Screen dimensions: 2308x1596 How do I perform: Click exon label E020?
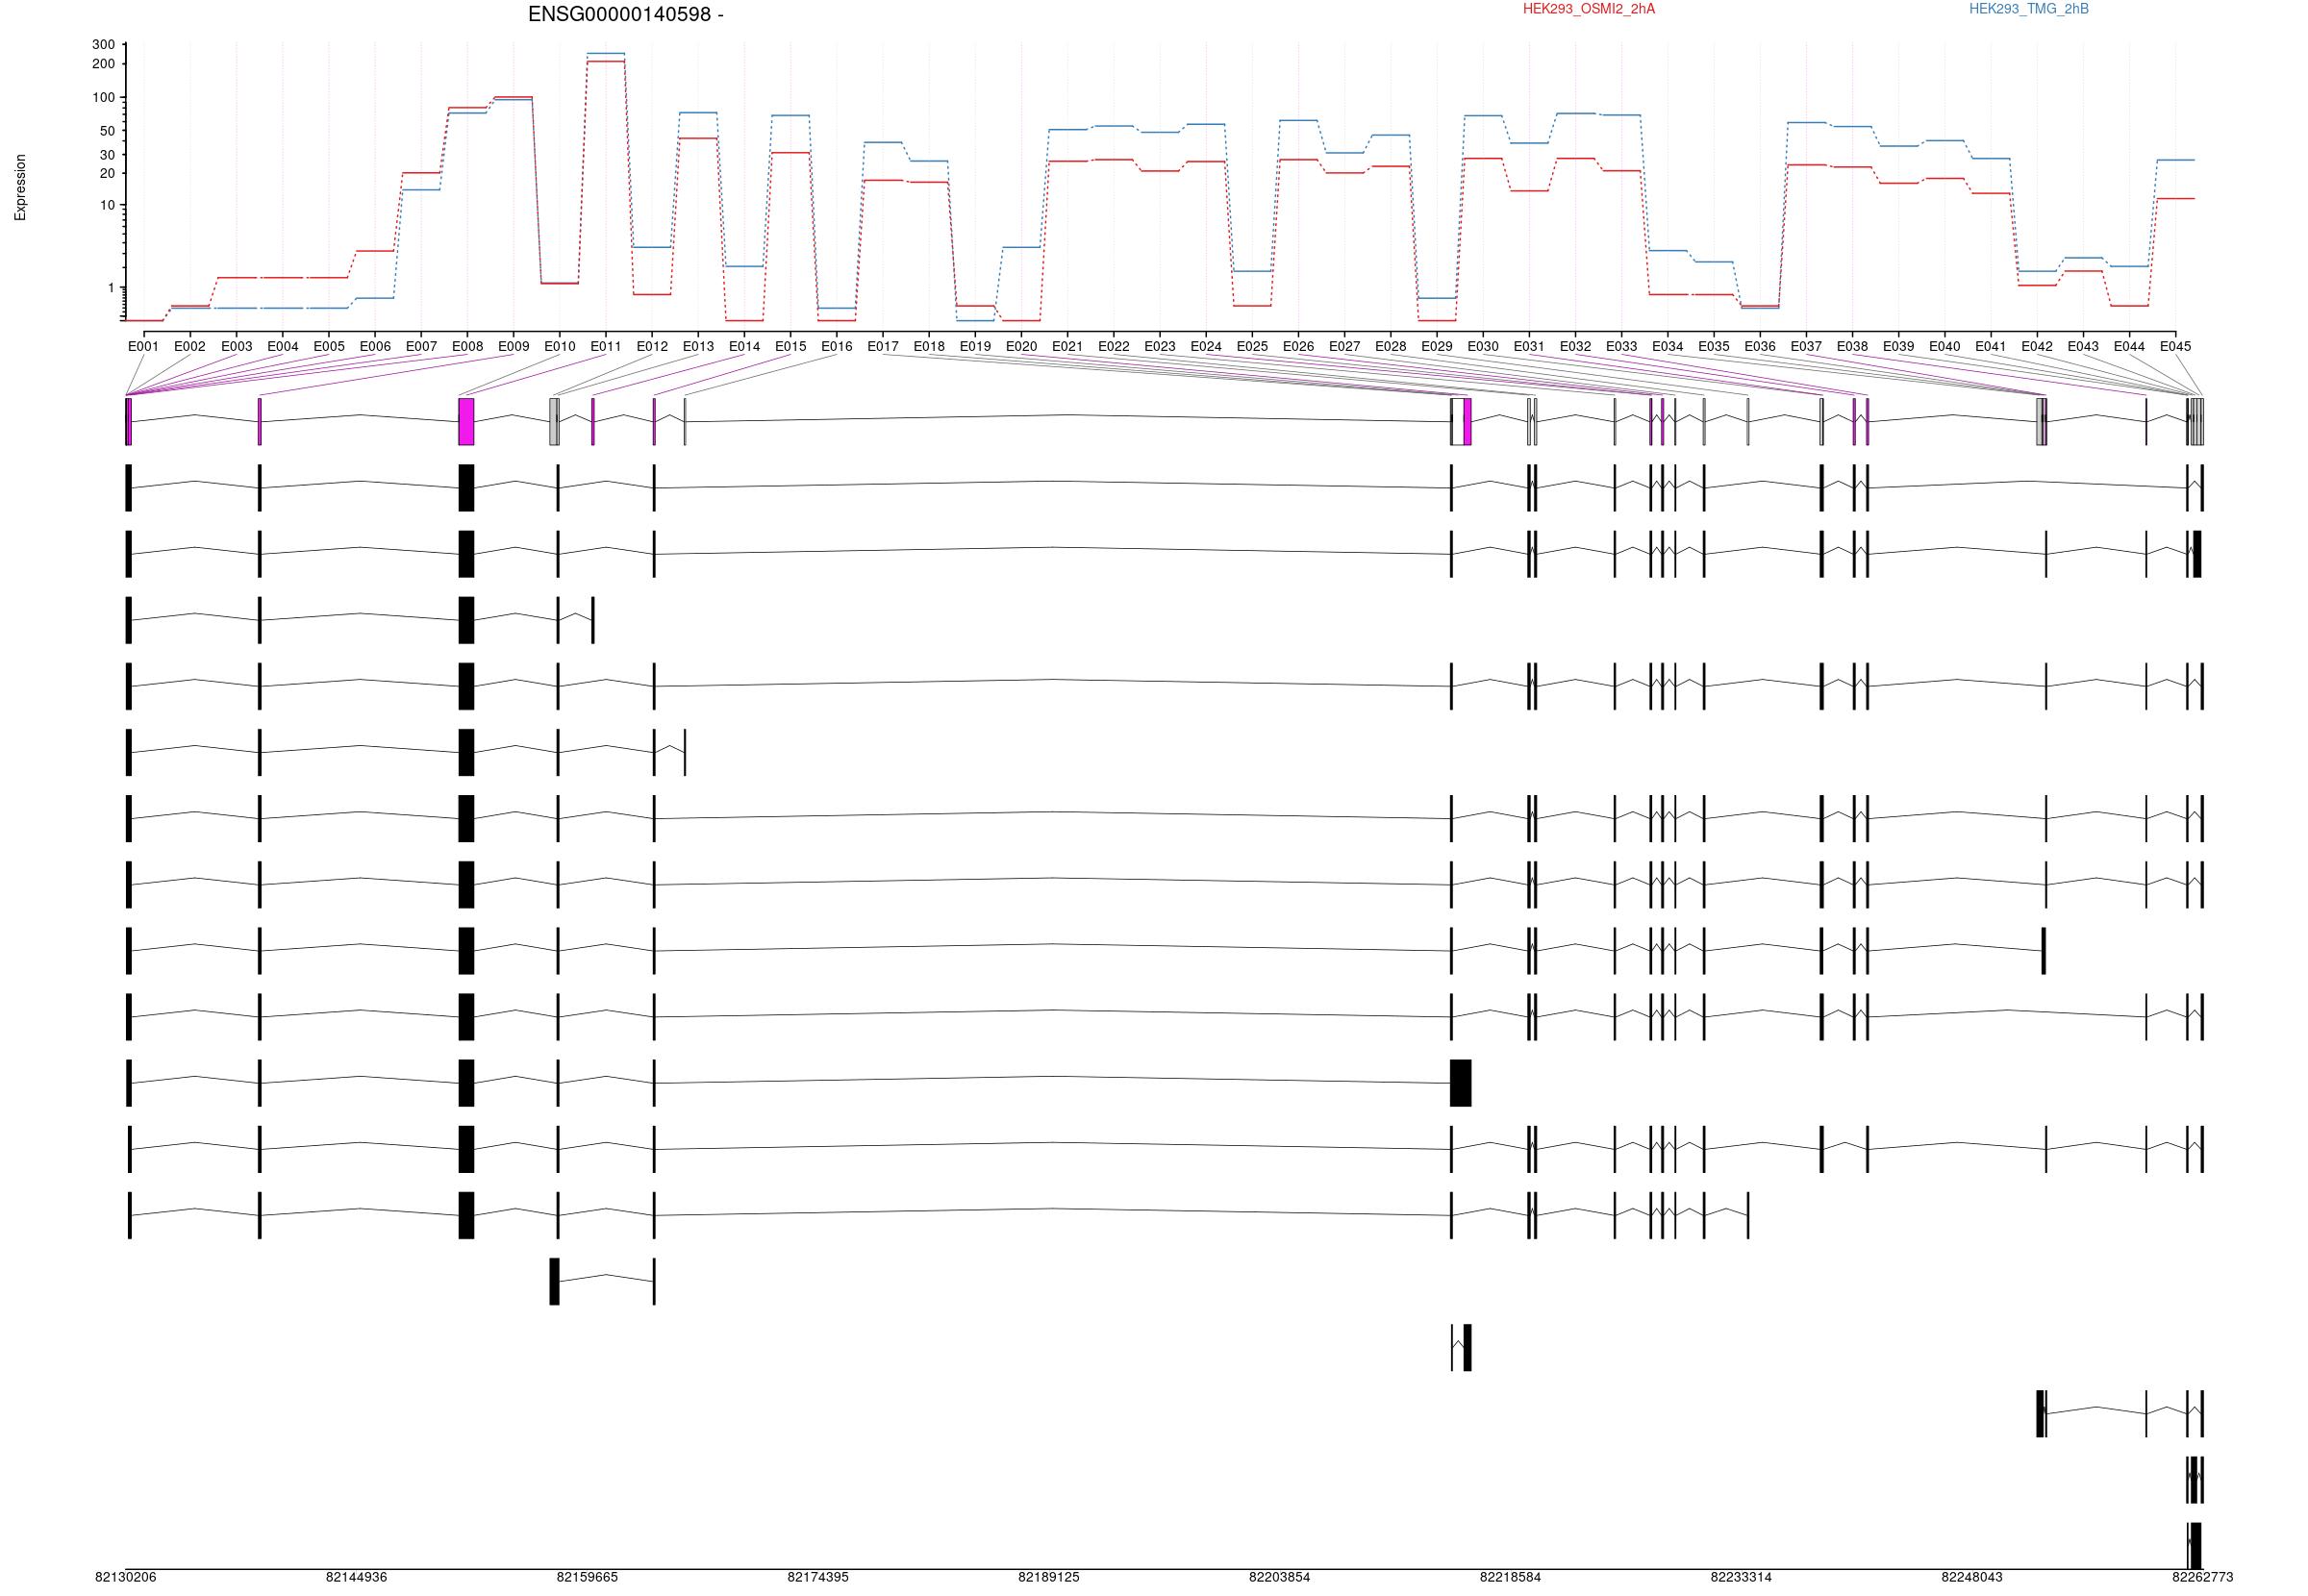1021,347
